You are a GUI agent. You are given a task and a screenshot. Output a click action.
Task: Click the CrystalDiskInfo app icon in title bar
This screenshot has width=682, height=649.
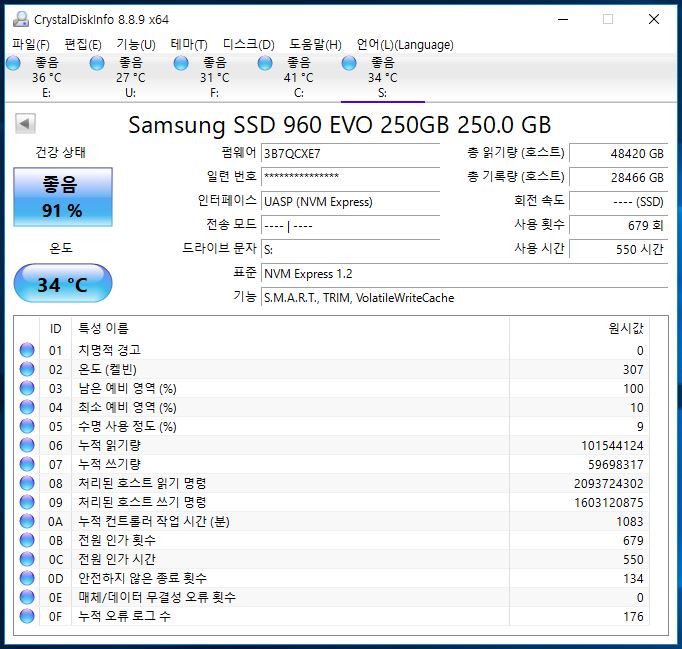pyautogui.click(x=20, y=19)
